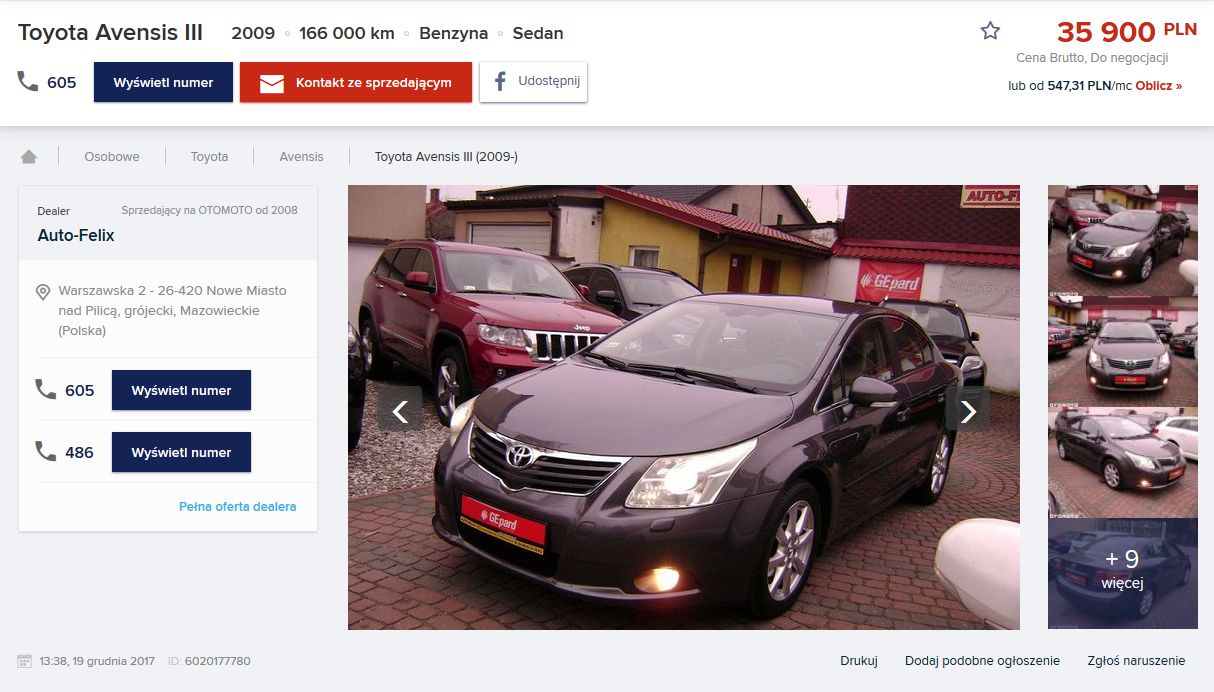Click the phone icon in the header
Image resolution: width=1214 pixels, height=692 pixels.
click(28, 82)
